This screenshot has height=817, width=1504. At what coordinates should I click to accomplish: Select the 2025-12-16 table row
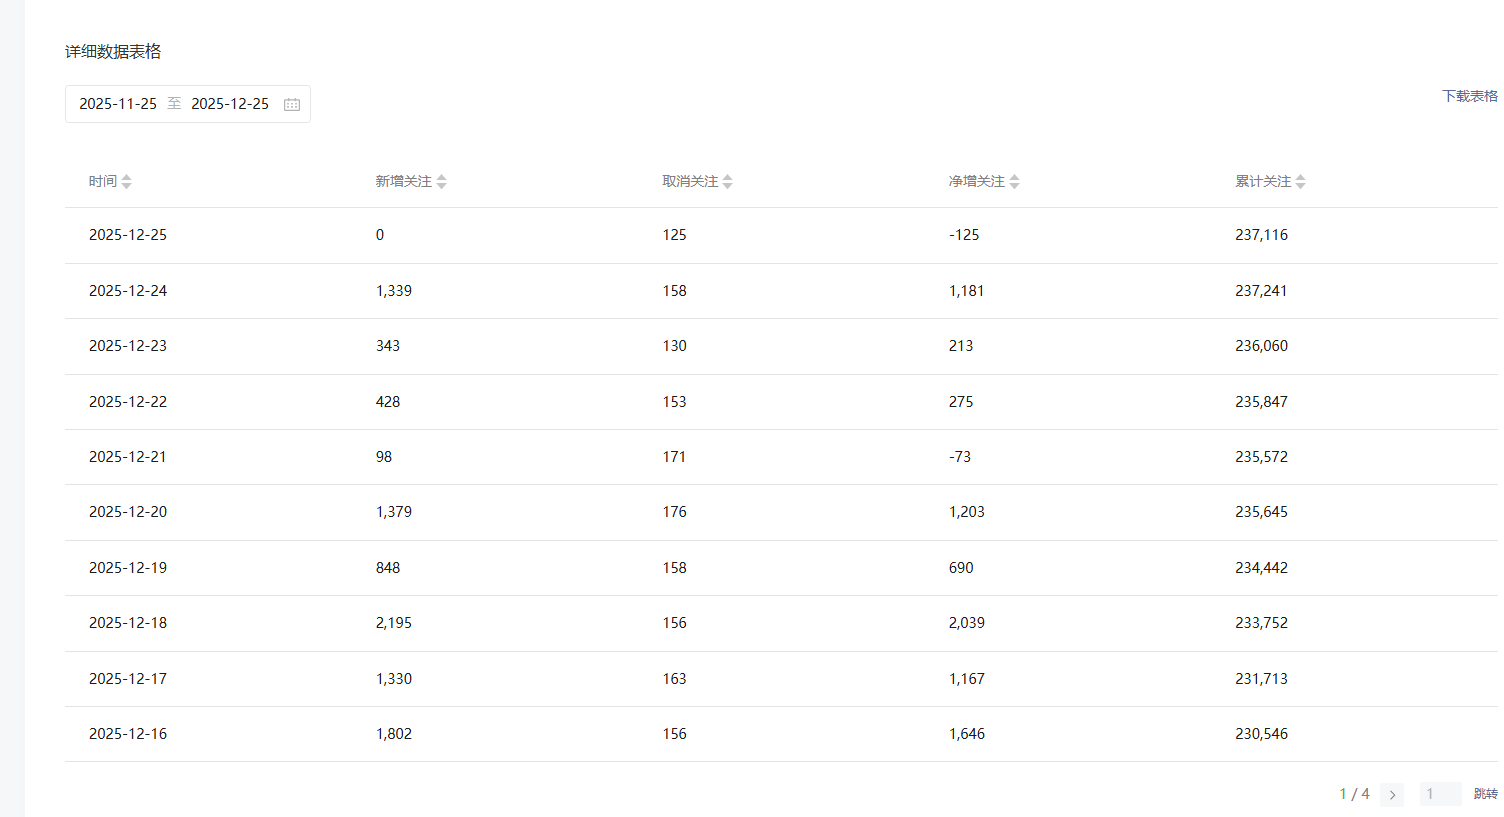tap(780, 734)
